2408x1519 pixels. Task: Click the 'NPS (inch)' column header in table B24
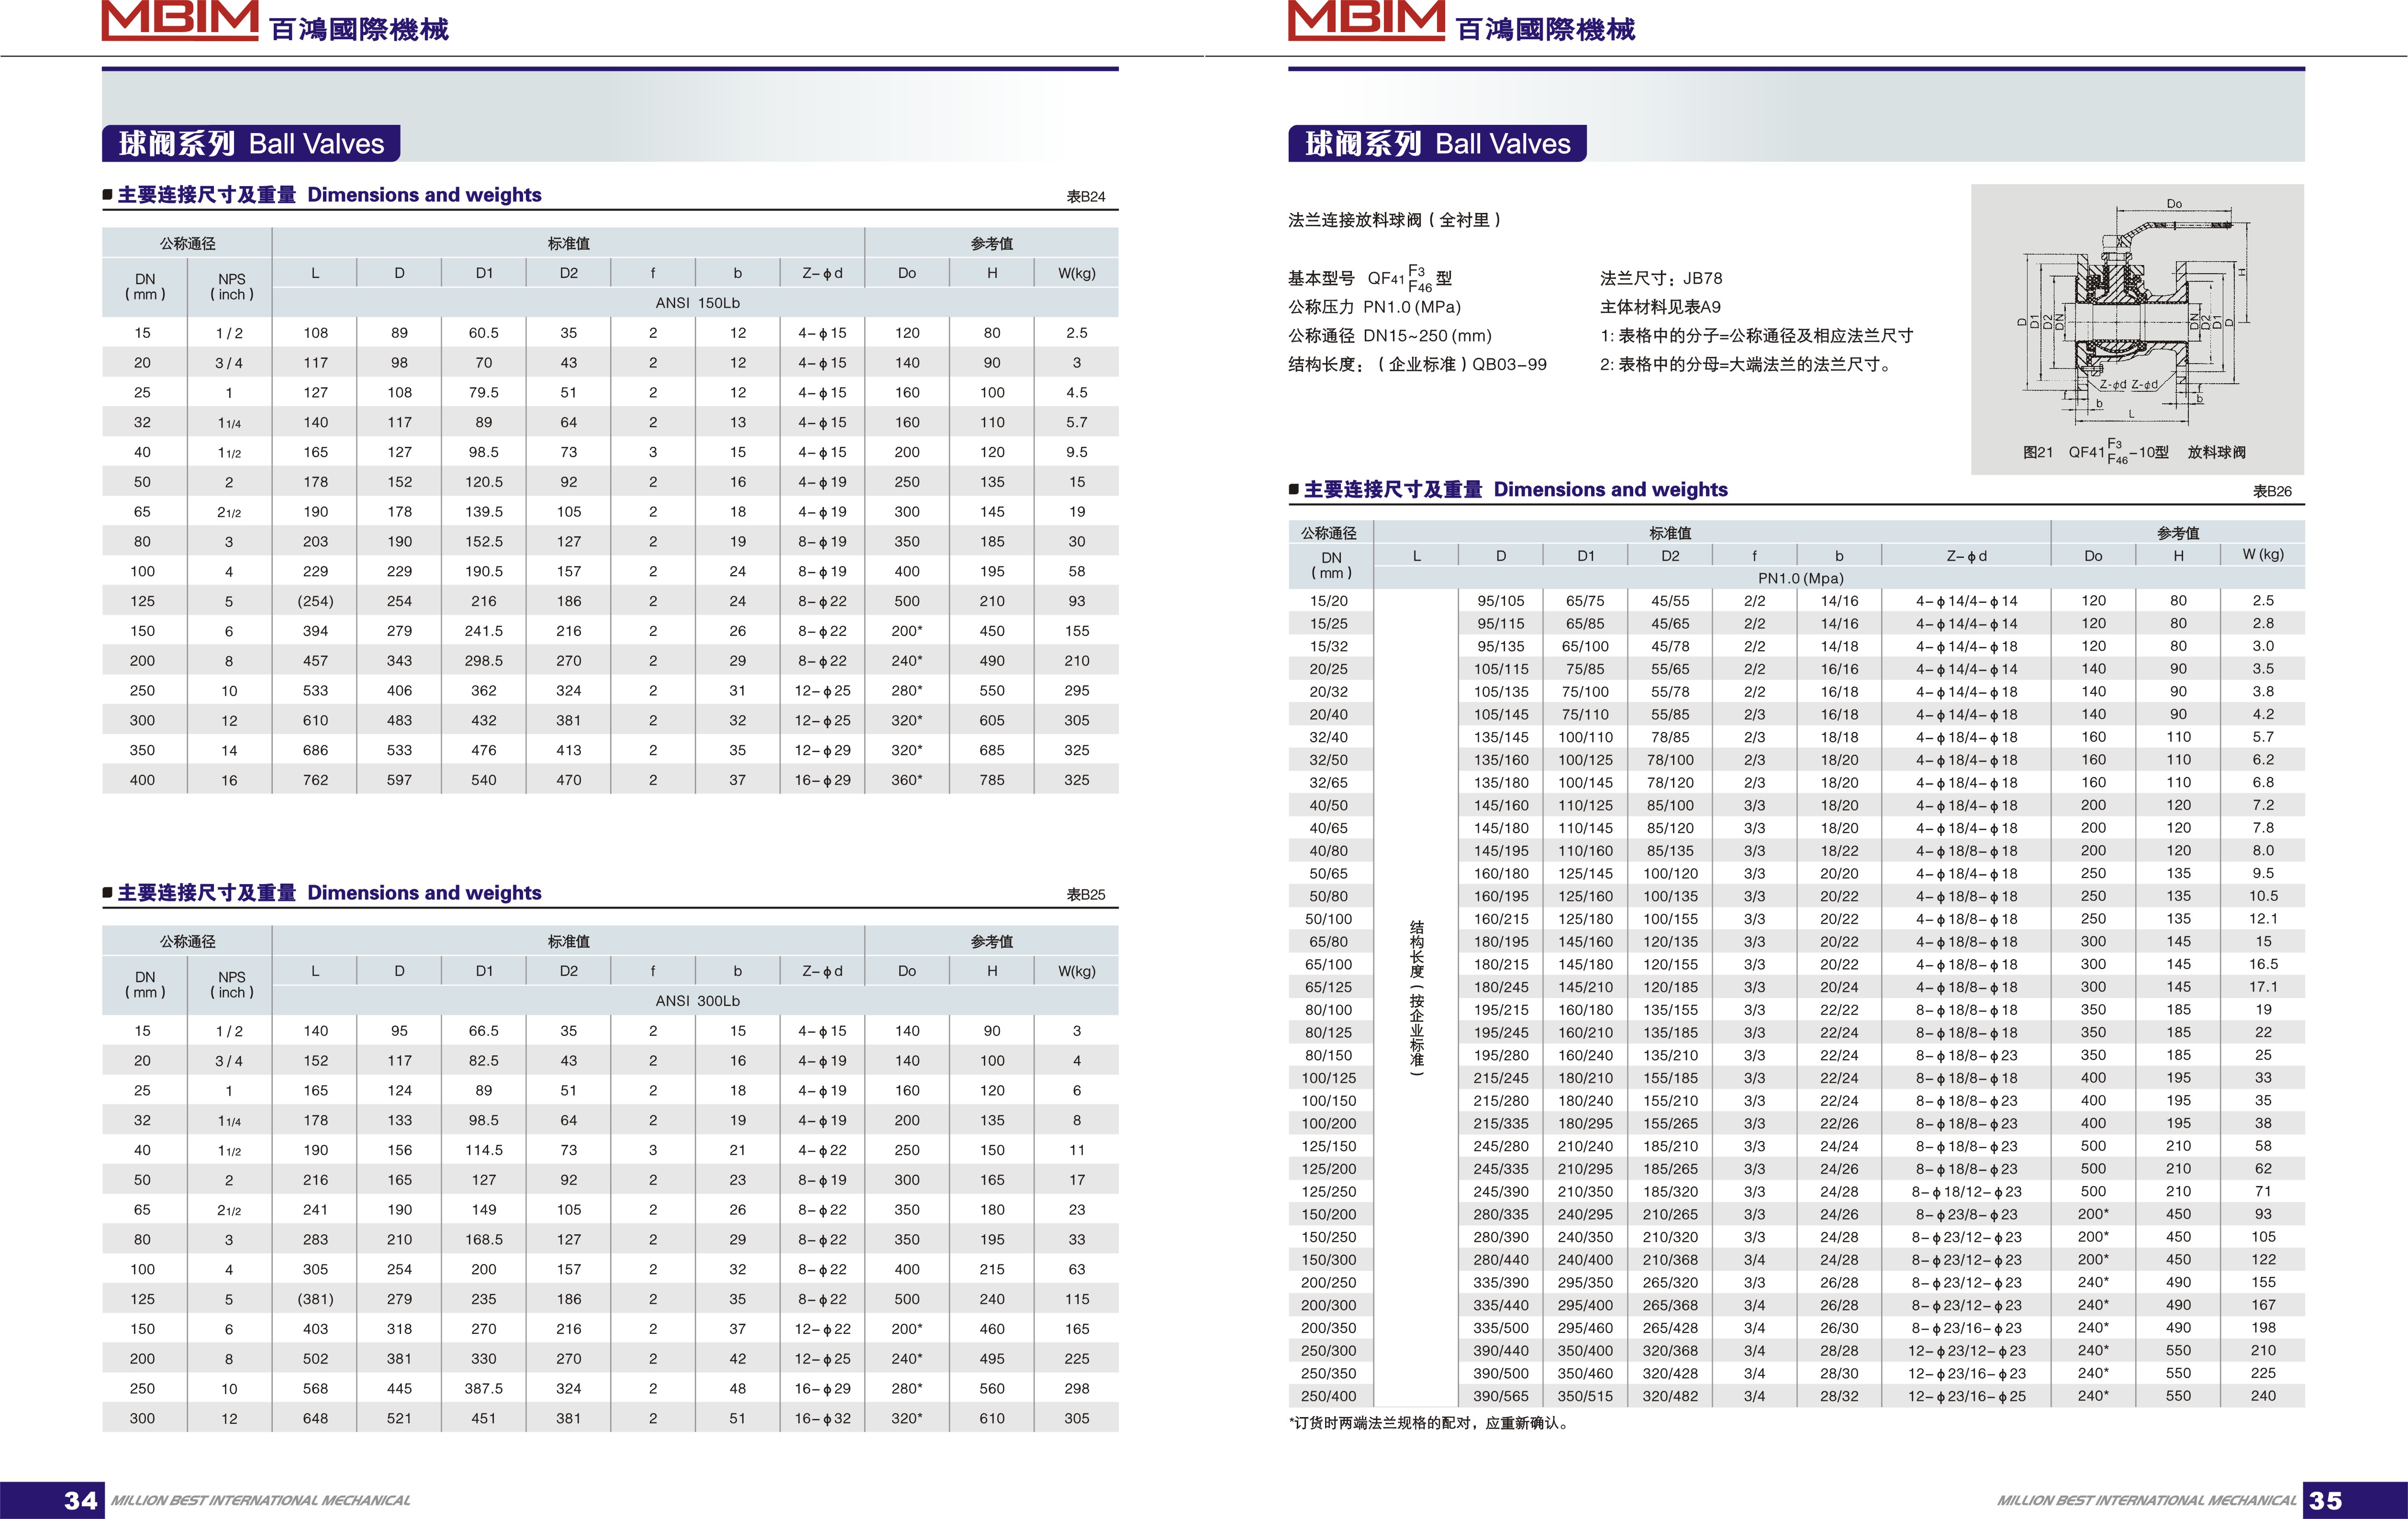[x=231, y=287]
